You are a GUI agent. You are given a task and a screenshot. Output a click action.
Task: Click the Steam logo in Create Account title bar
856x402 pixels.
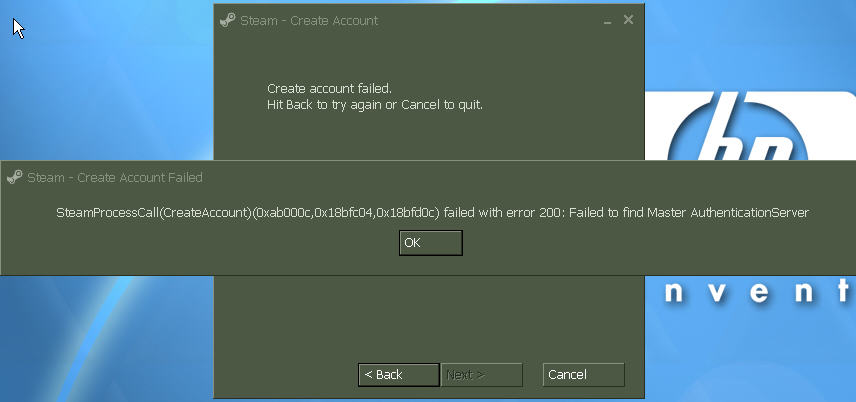coord(227,21)
